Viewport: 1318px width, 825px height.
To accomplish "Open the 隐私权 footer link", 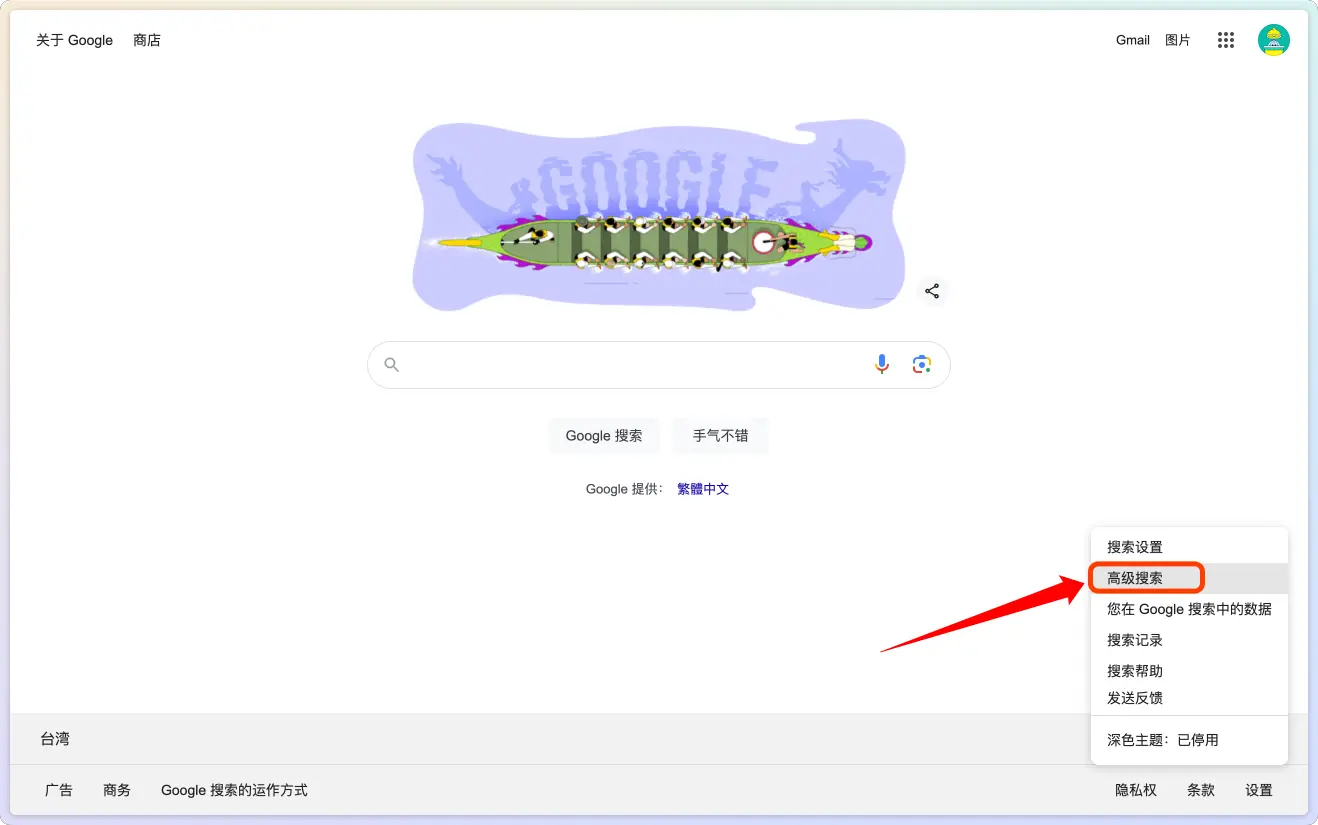I will tap(1136, 790).
